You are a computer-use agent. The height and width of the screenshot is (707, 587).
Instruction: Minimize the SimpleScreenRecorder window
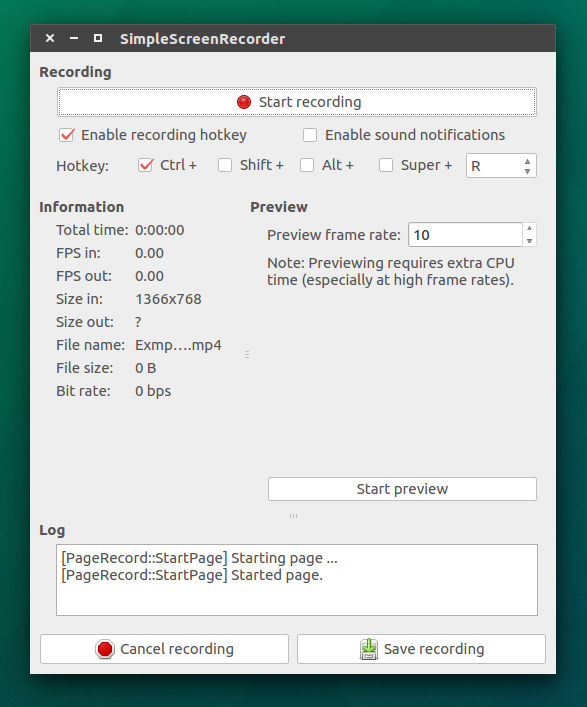pyautogui.click(x=74, y=38)
